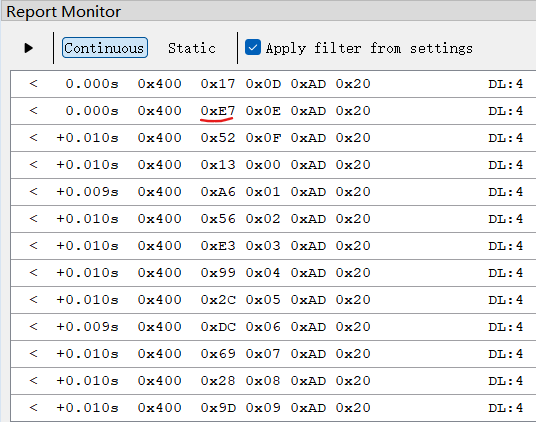
Task: Click the Report Monitor panel title
Action: click(x=64, y=12)
